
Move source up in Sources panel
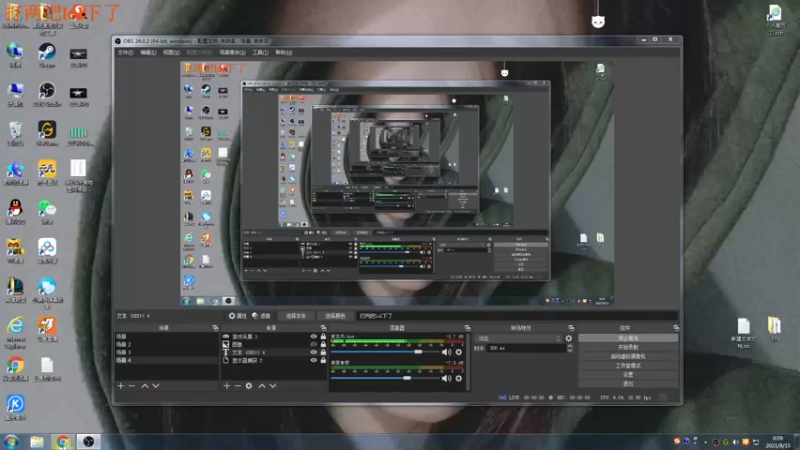(262, 386)
